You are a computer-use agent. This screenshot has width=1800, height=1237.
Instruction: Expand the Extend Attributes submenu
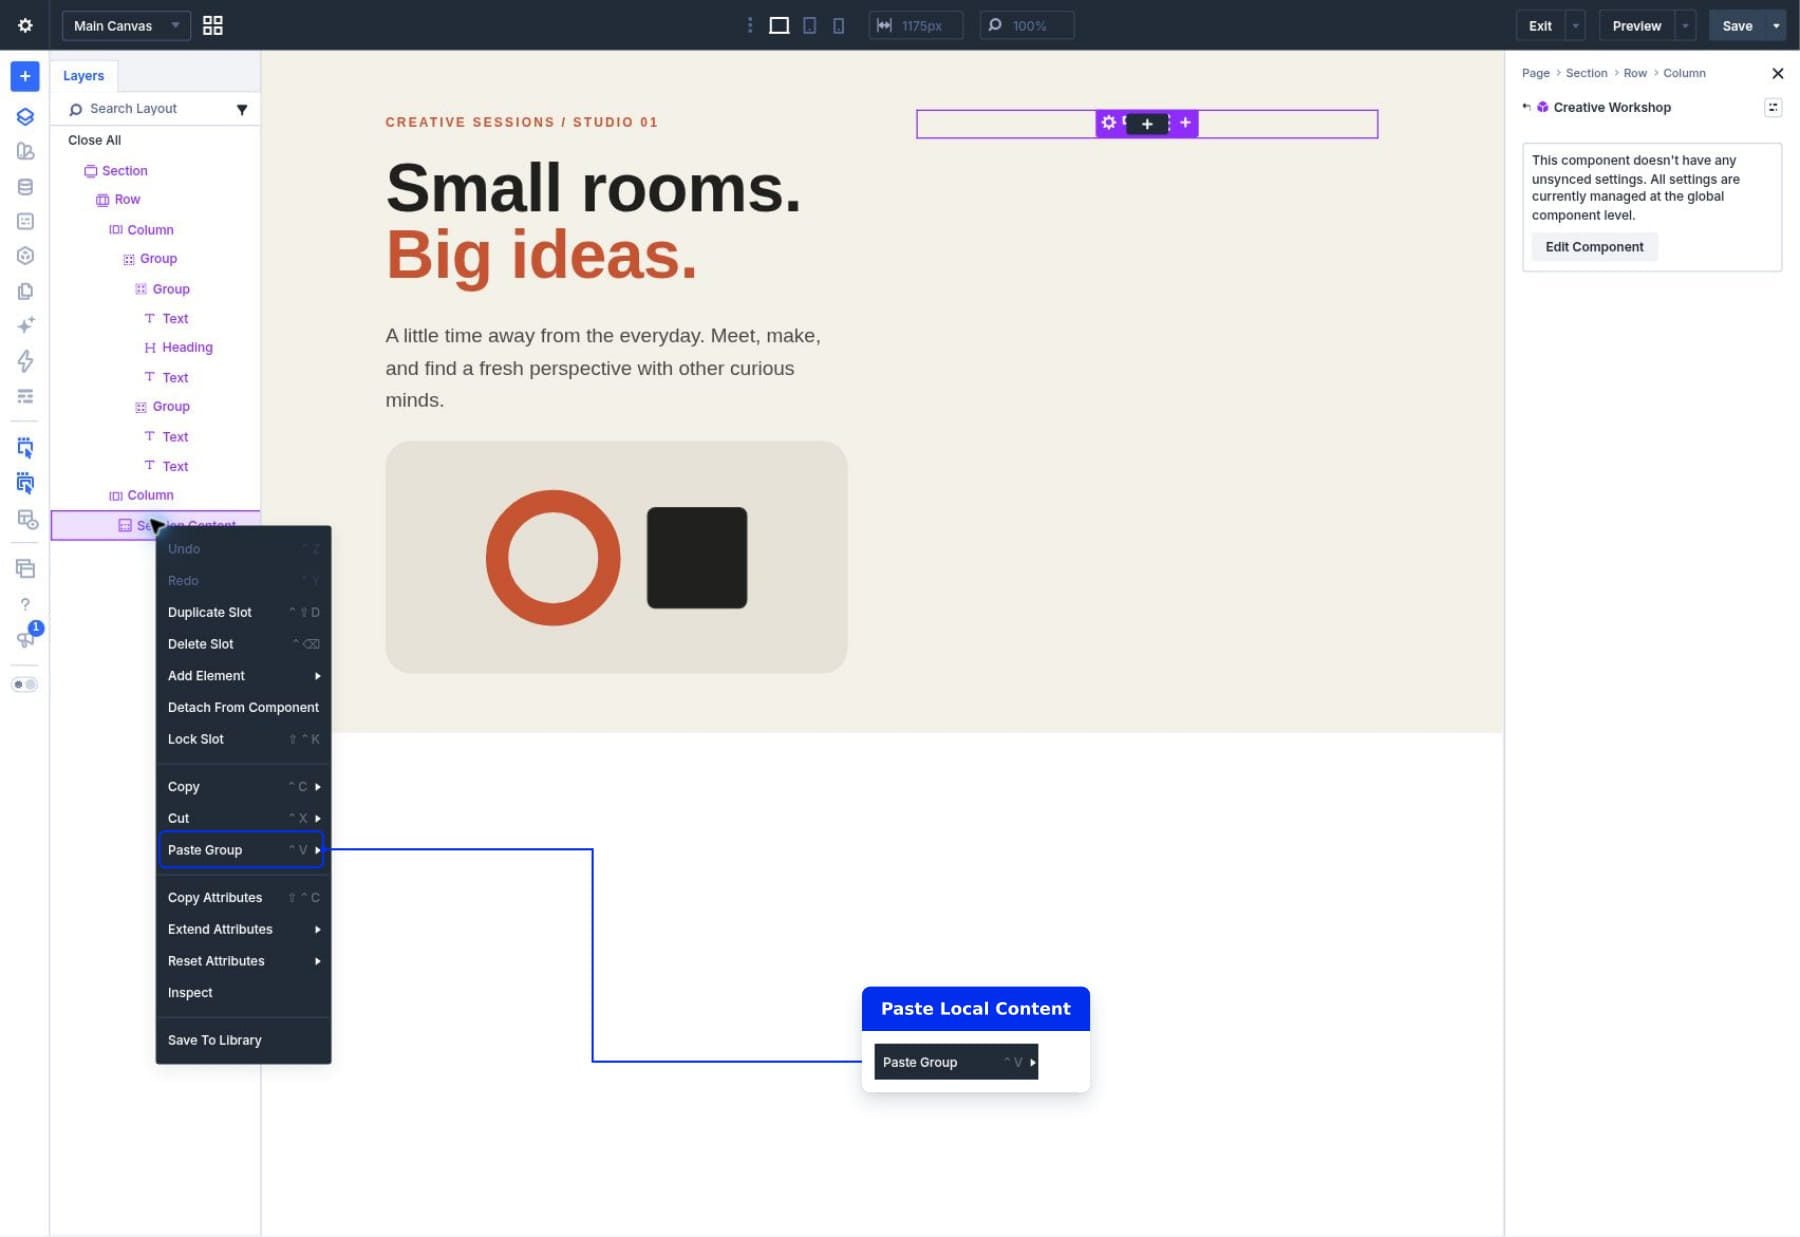pos(243,929)
